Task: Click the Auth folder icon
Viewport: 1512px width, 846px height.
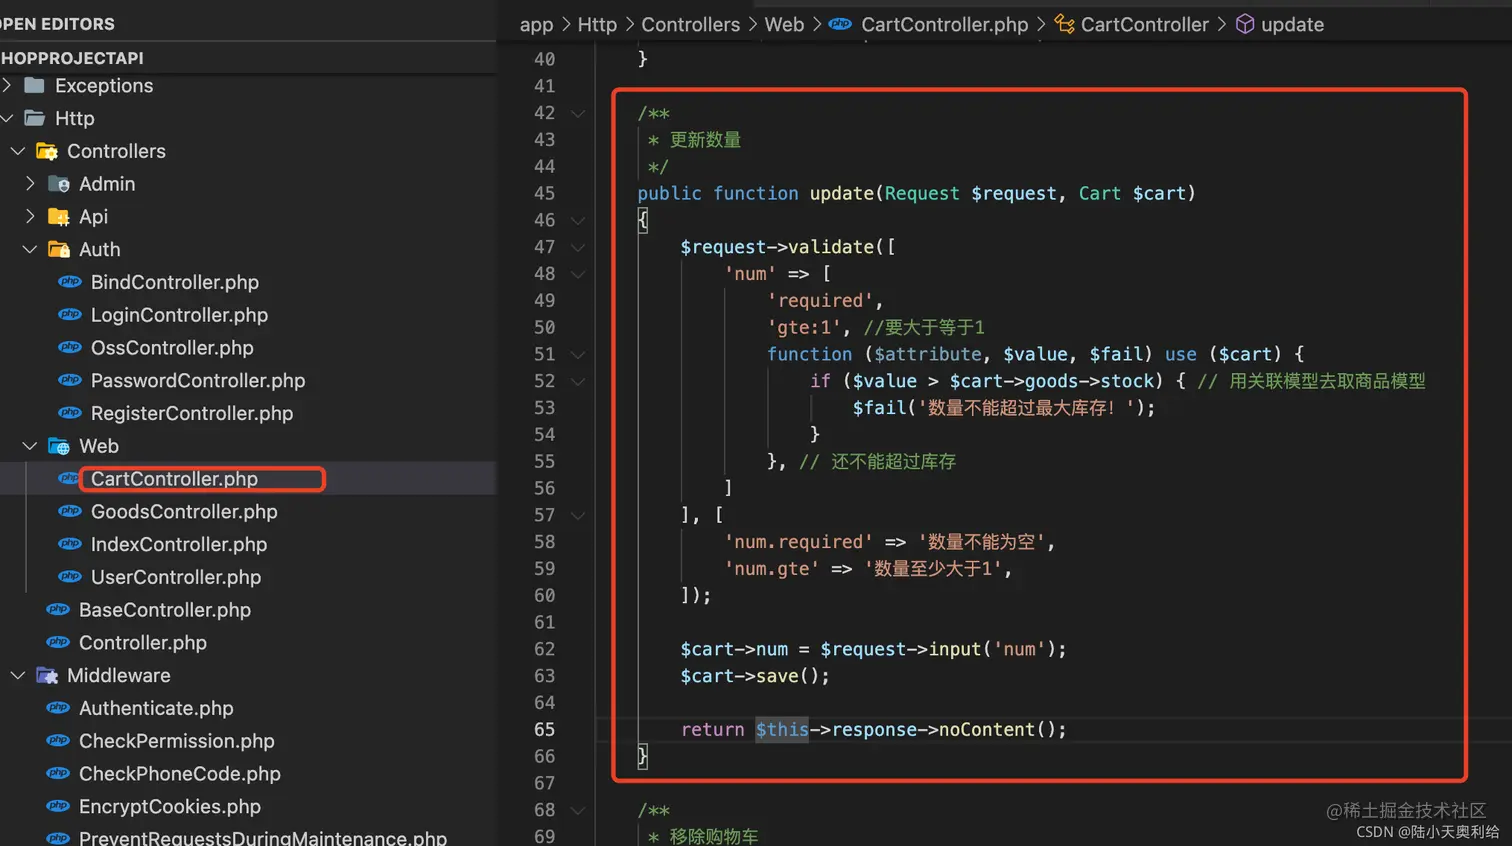Action: pos(59,249)
